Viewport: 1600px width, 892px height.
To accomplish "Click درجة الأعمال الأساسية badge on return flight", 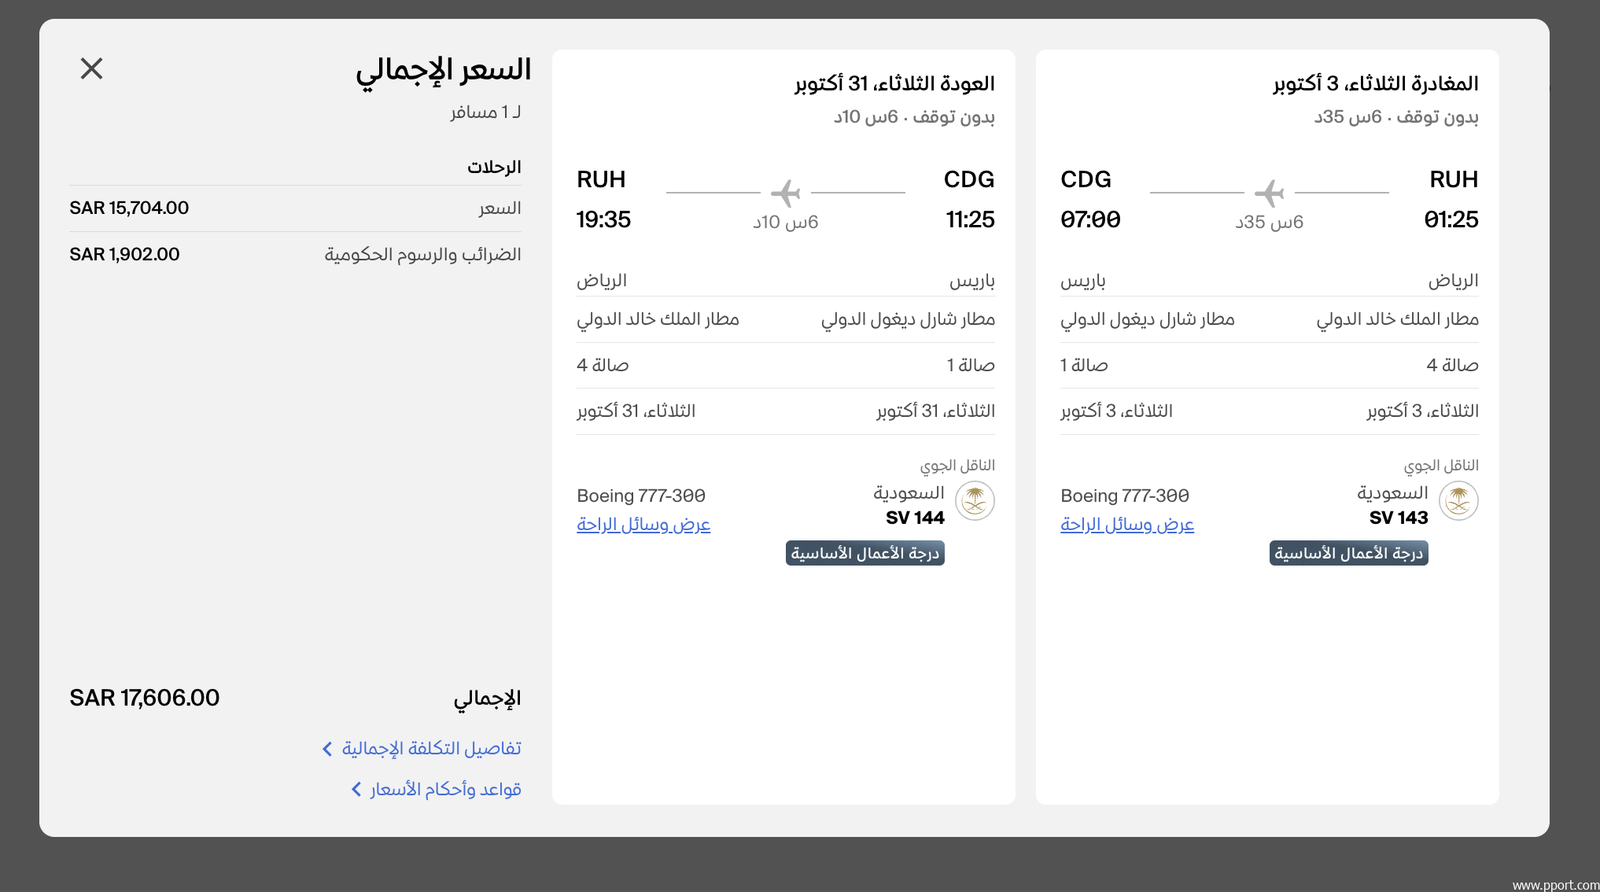I will click(x=865, y=553).
